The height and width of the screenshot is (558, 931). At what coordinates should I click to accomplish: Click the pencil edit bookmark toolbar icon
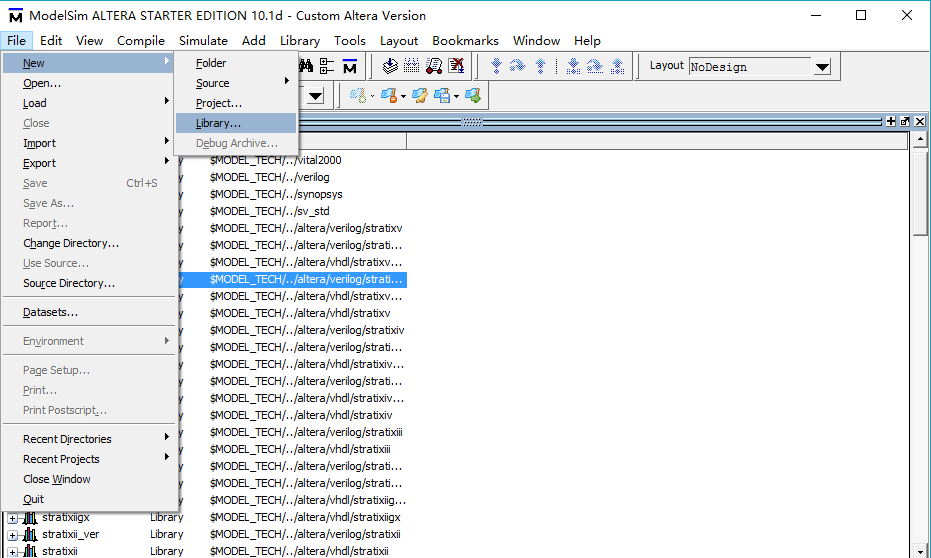pyautogui.click(x=420, y=96)
